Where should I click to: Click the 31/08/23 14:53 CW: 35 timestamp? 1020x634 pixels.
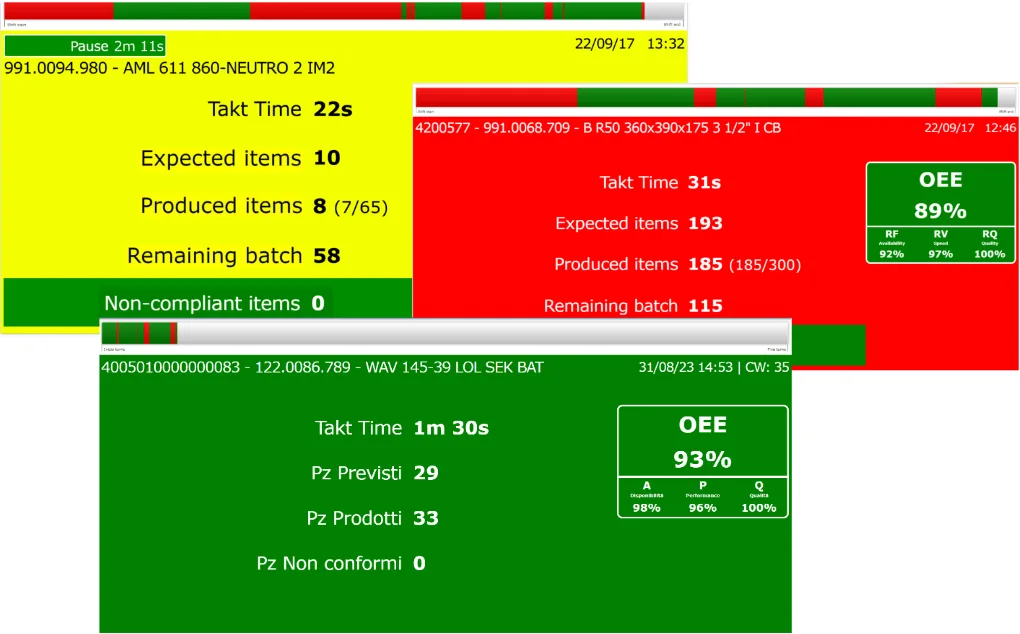[x=713, y=367]
